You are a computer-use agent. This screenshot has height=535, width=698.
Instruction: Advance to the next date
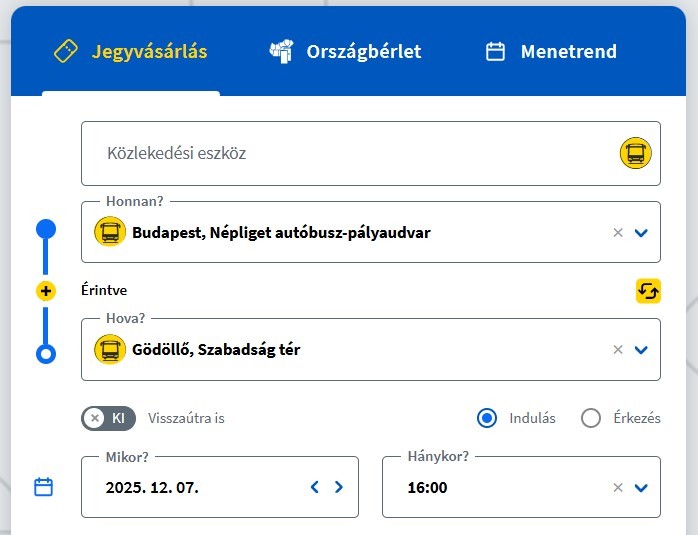339,487
